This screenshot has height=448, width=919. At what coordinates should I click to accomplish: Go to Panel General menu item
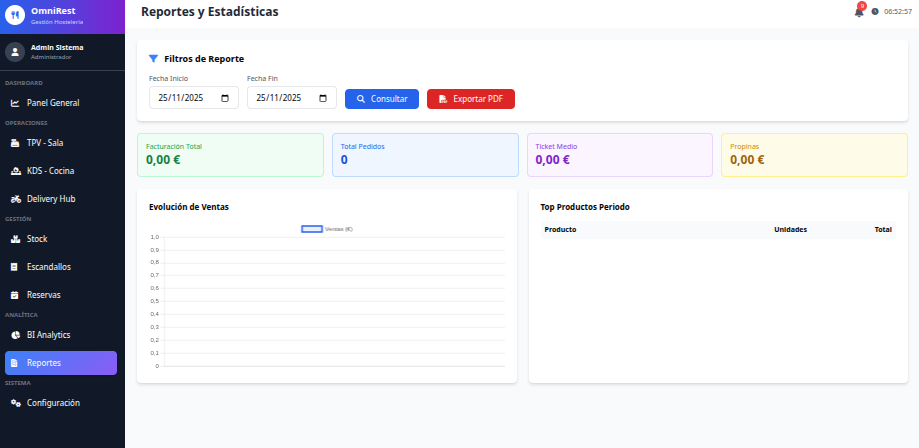pos(60,103)
